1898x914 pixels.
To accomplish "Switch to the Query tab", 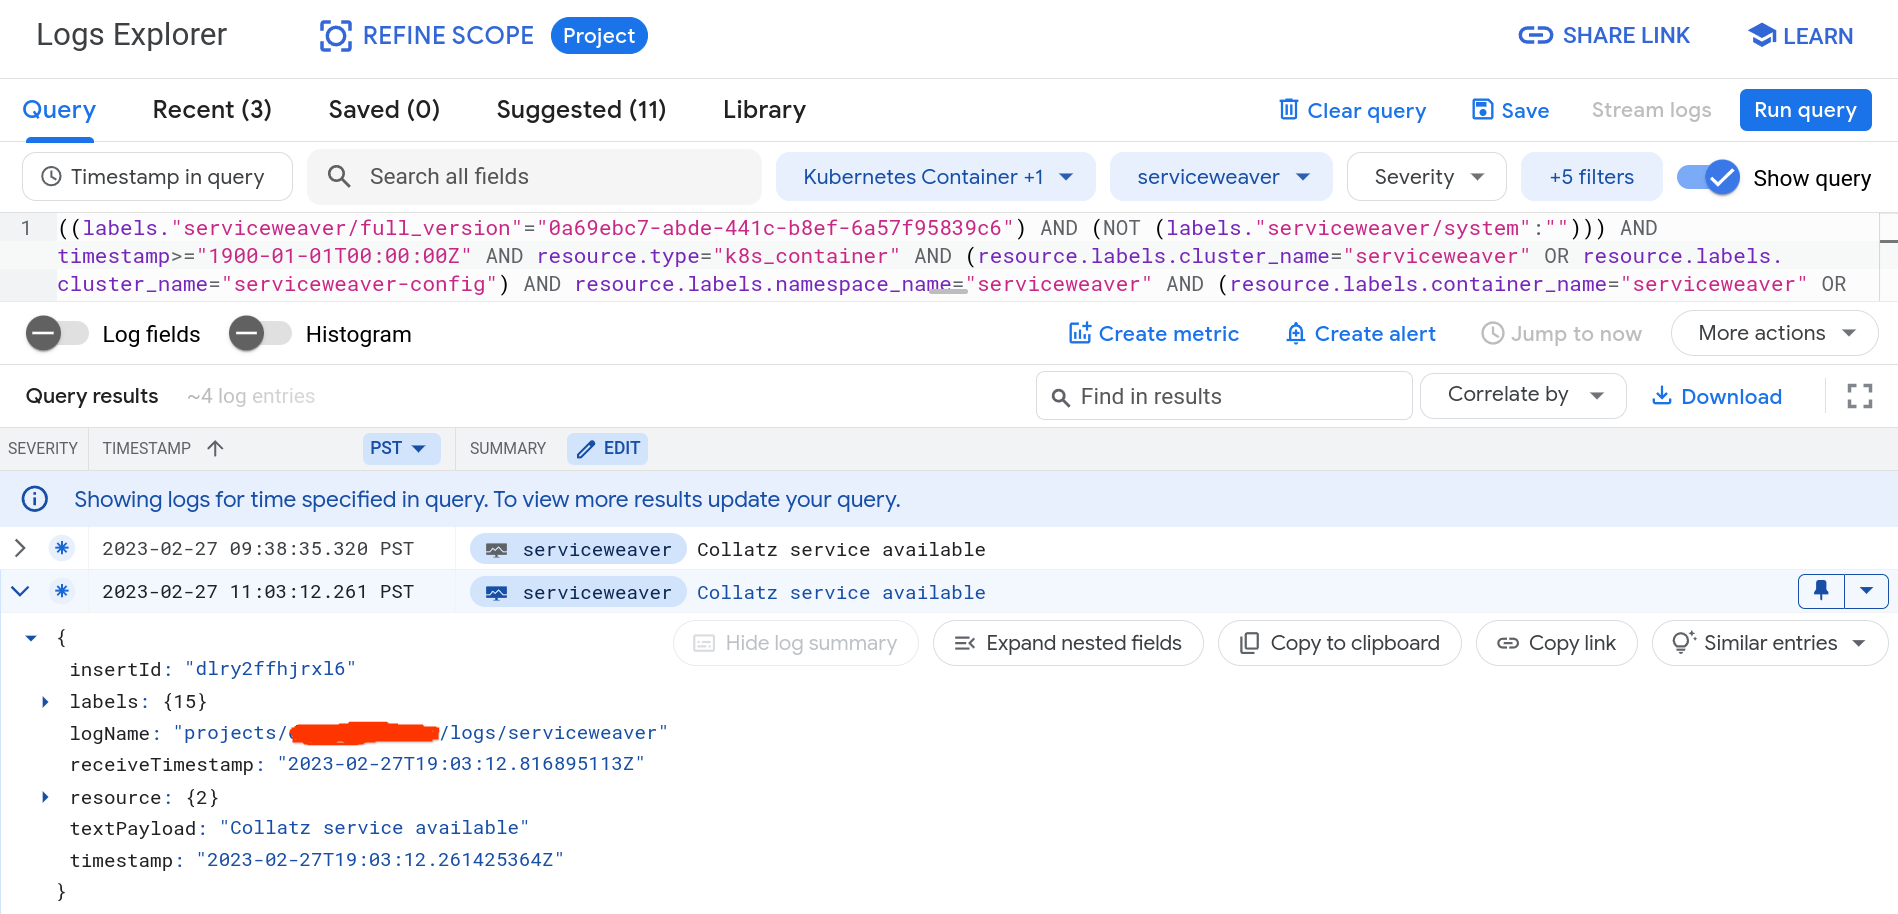I will pyautogui.click(x=59, y=109).
